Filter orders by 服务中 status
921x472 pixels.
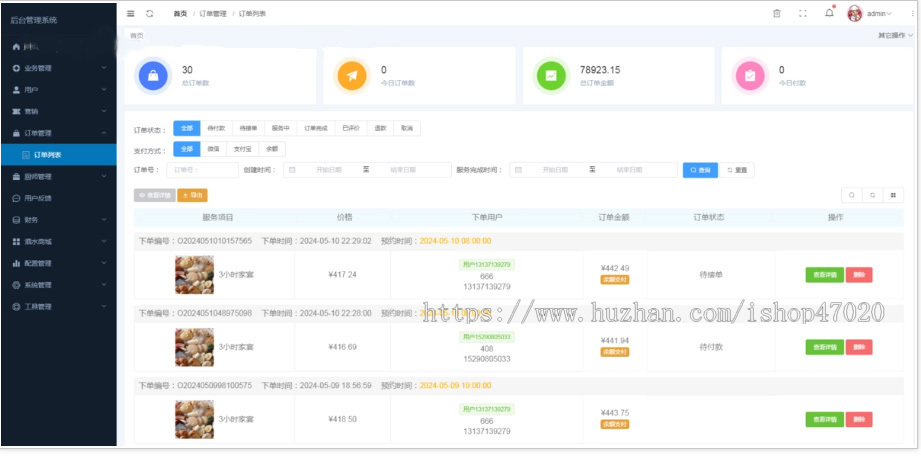pyautogui.click(x=281, y=129)
